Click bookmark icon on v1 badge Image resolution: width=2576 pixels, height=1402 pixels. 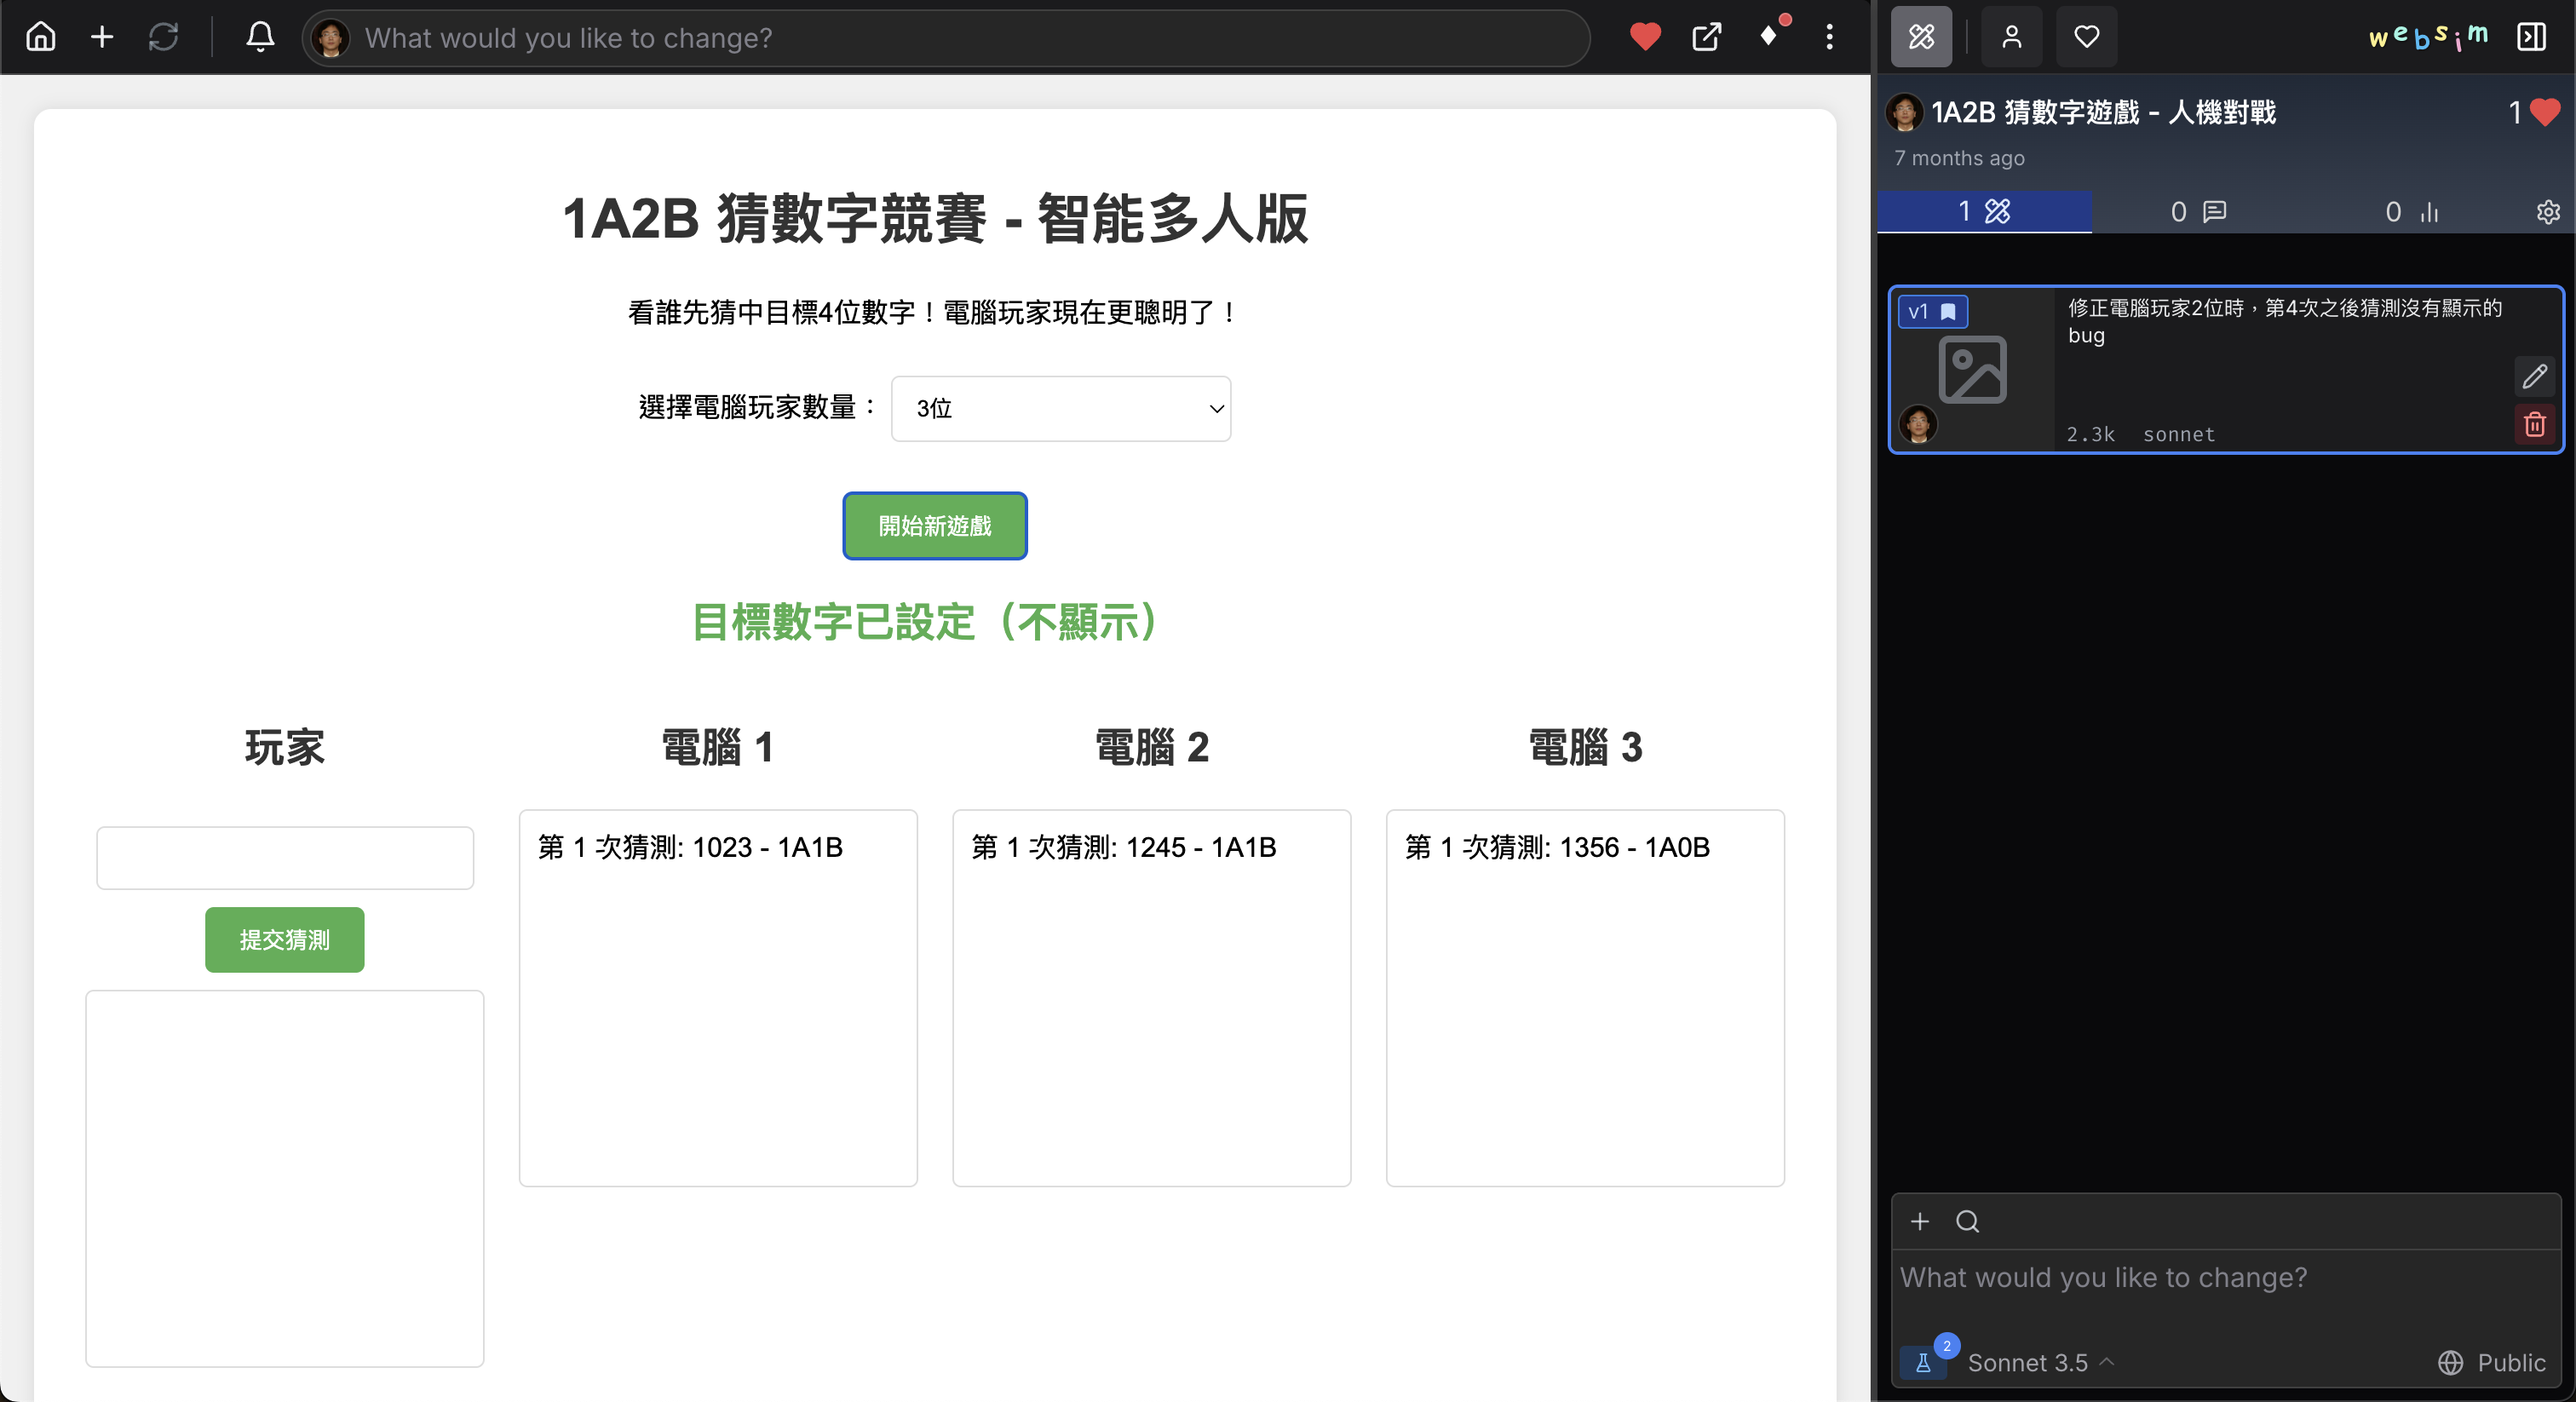pos(1948,312)
